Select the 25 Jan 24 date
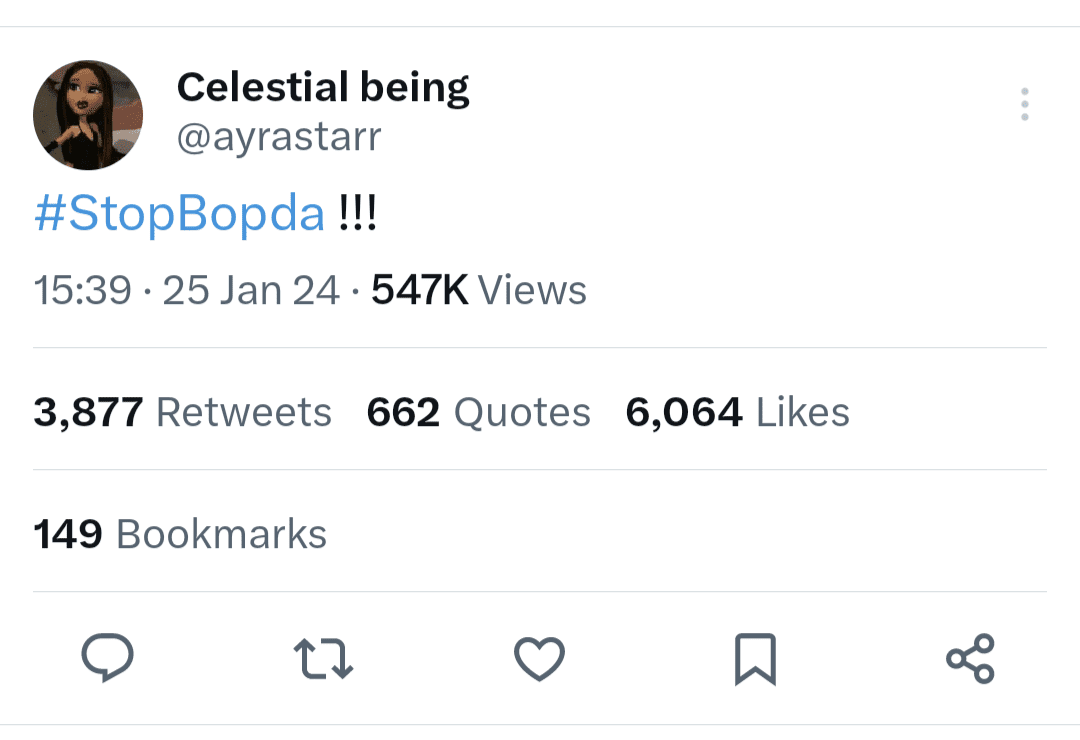The width and height of the screenshot is (1080, 740). tap(251, 289)
